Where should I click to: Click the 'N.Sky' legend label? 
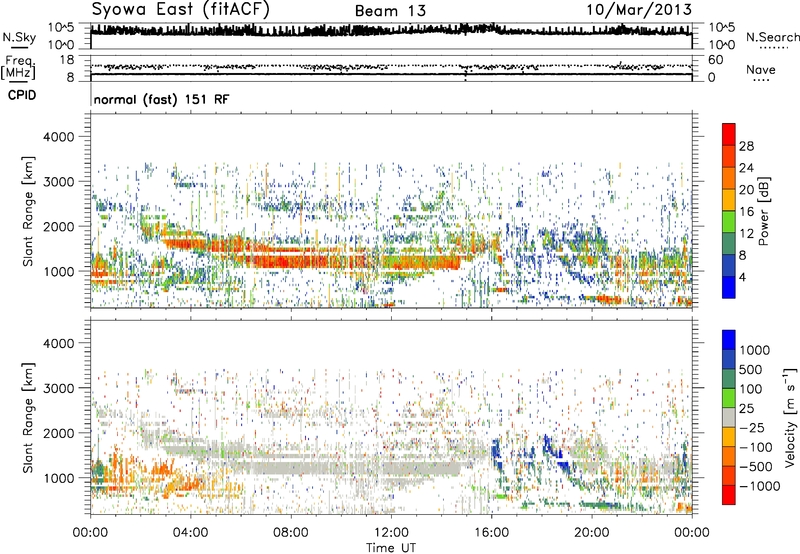click(x=19, y=37)
